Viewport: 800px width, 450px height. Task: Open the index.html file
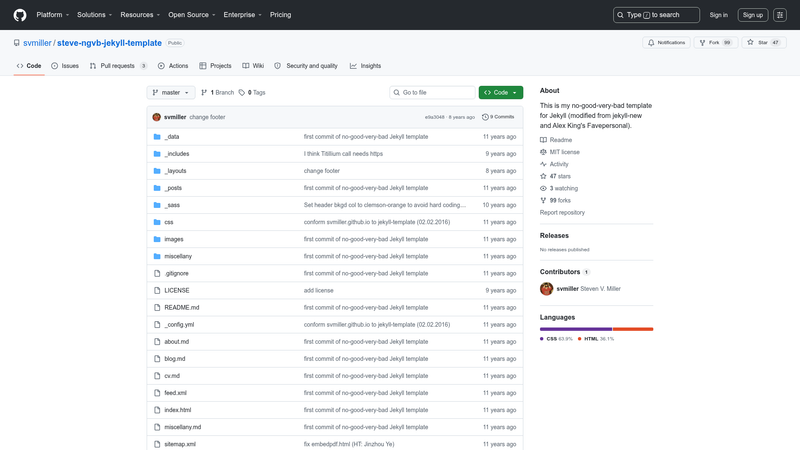(178, 410)
